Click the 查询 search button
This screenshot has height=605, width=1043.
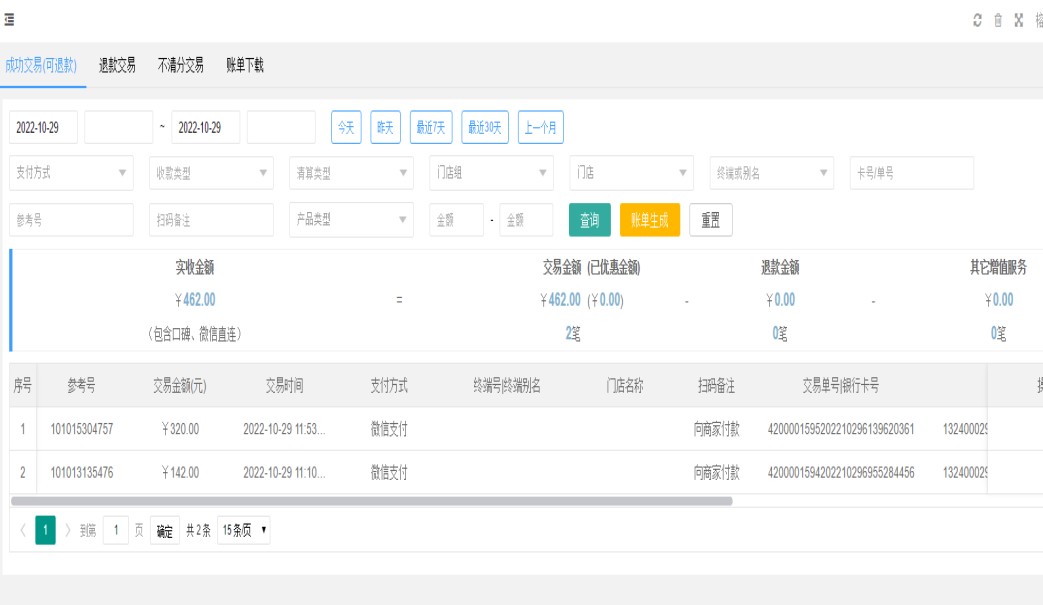click(590, 221)
